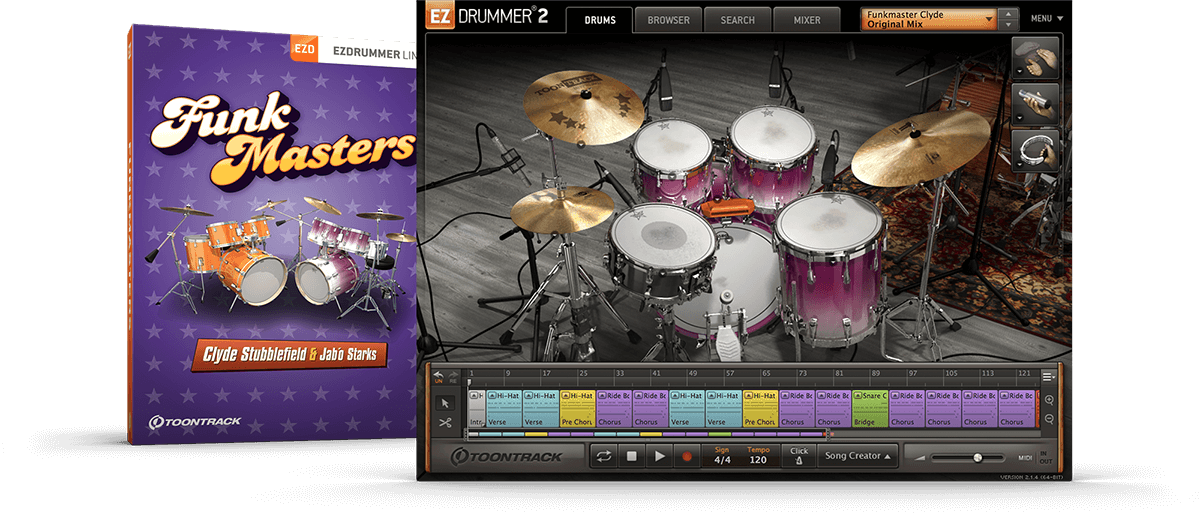Open the Bridge block's Snare menu icon

858,397
